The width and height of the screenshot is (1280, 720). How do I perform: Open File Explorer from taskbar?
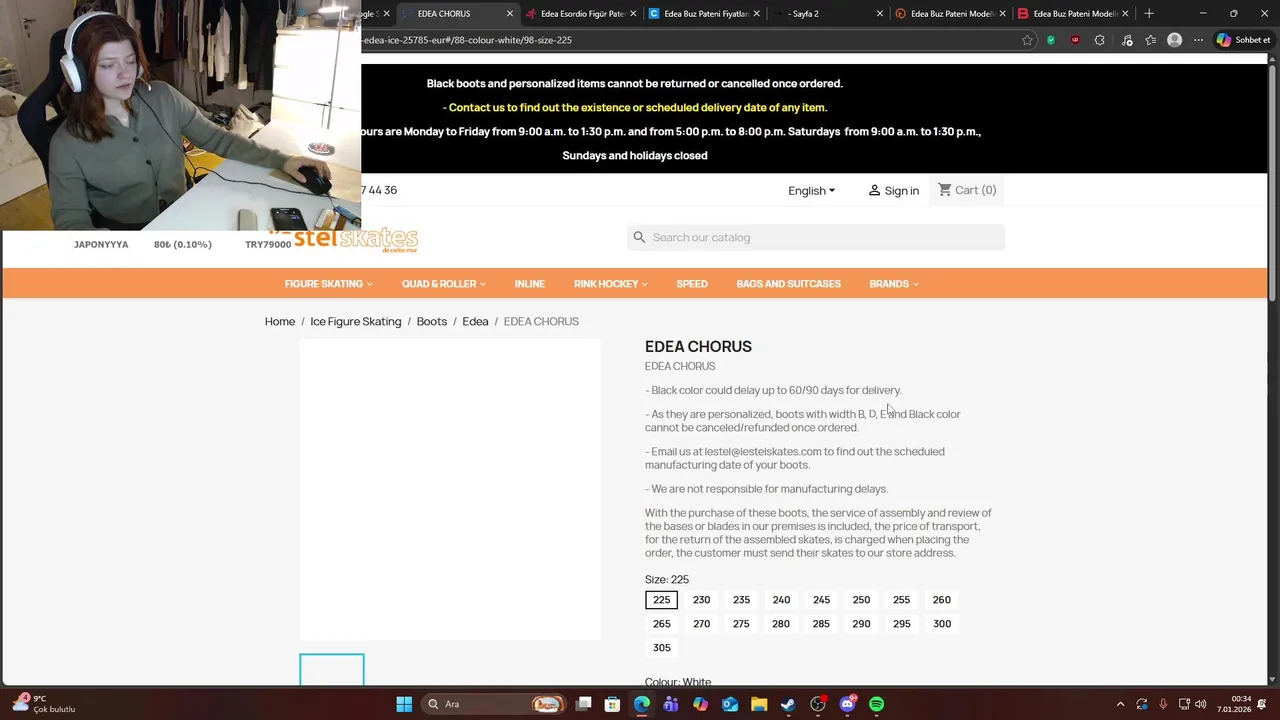point(759,704)
